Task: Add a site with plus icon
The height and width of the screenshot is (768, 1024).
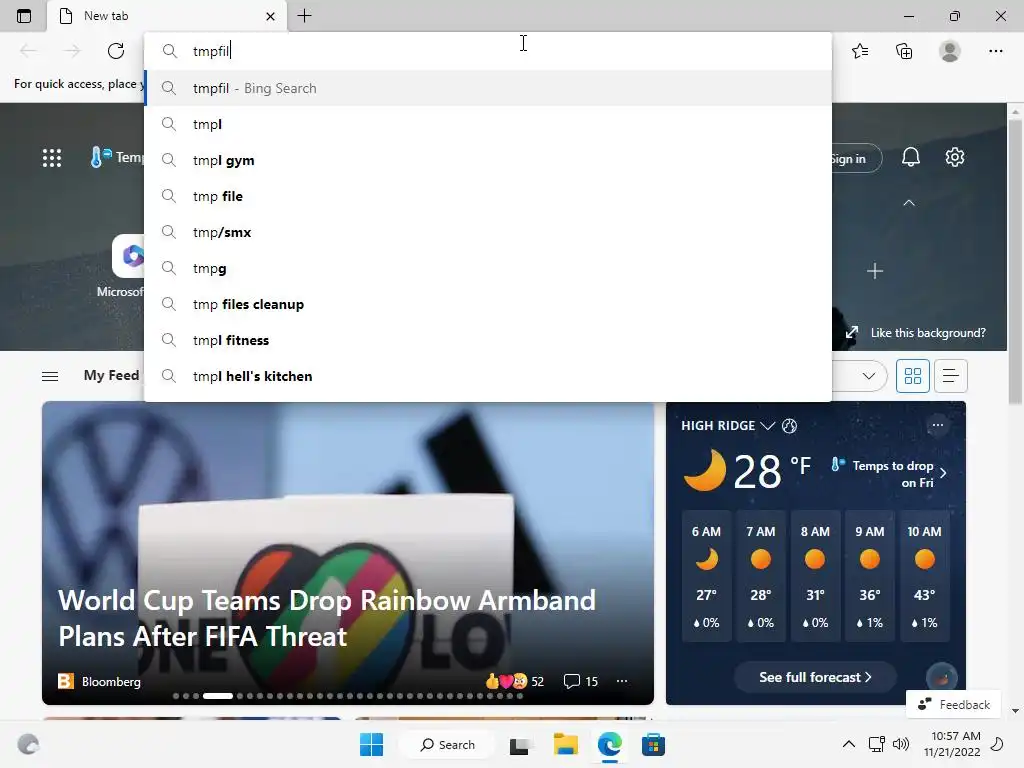Action: [874, 270]
